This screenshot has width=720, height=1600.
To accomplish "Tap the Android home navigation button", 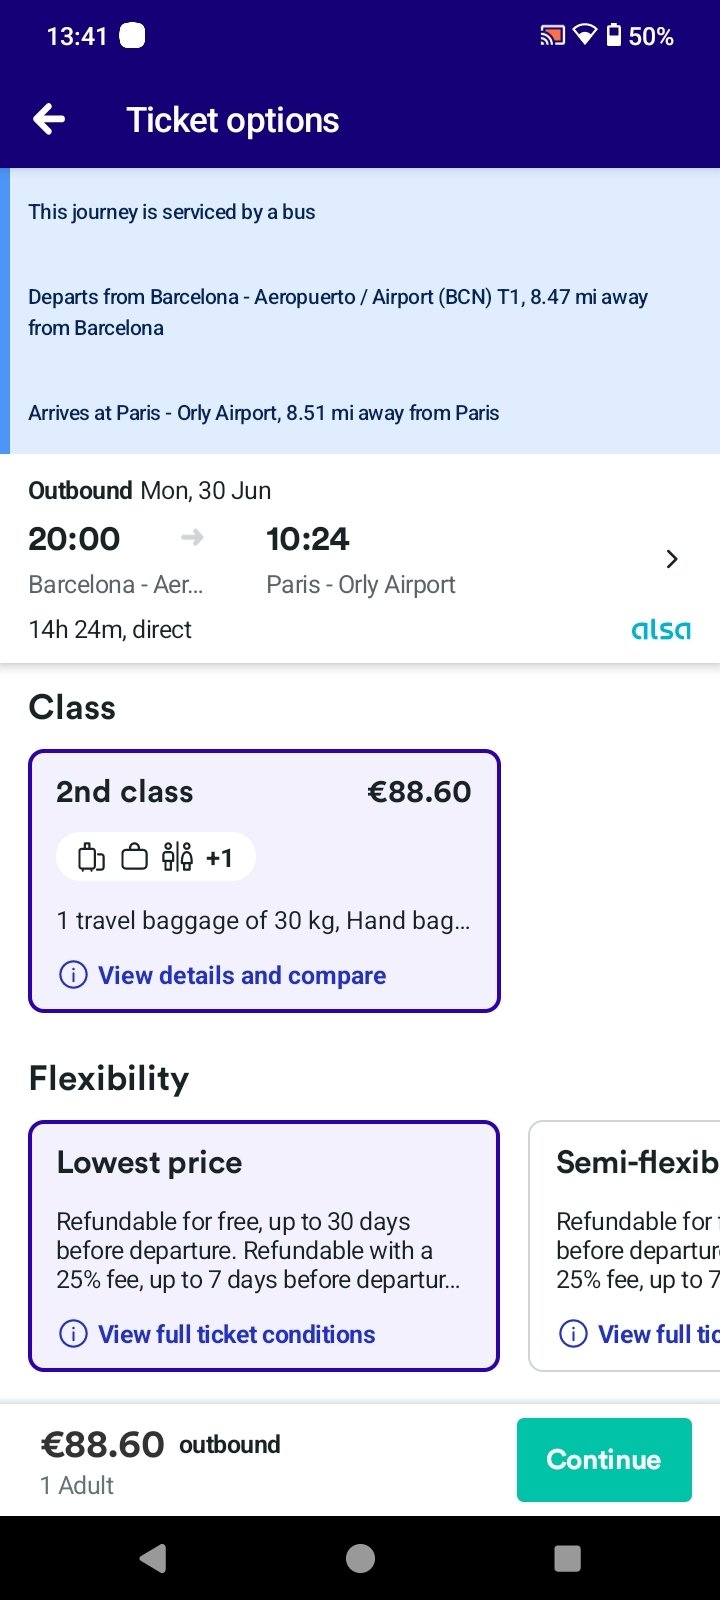I will click(x=360, y=1558).
